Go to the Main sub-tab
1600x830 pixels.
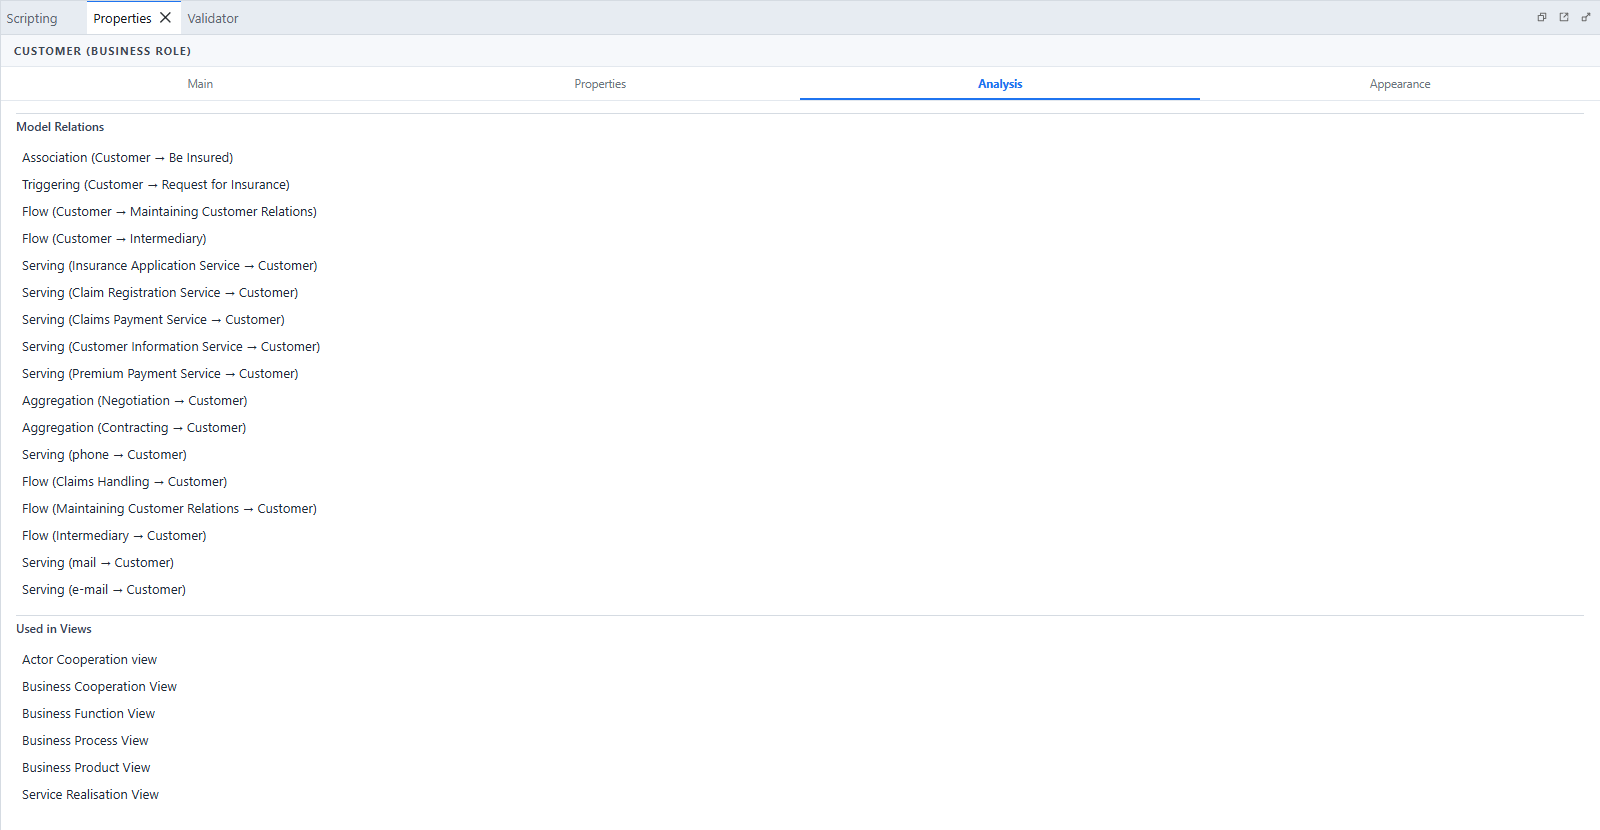[200, 84]
